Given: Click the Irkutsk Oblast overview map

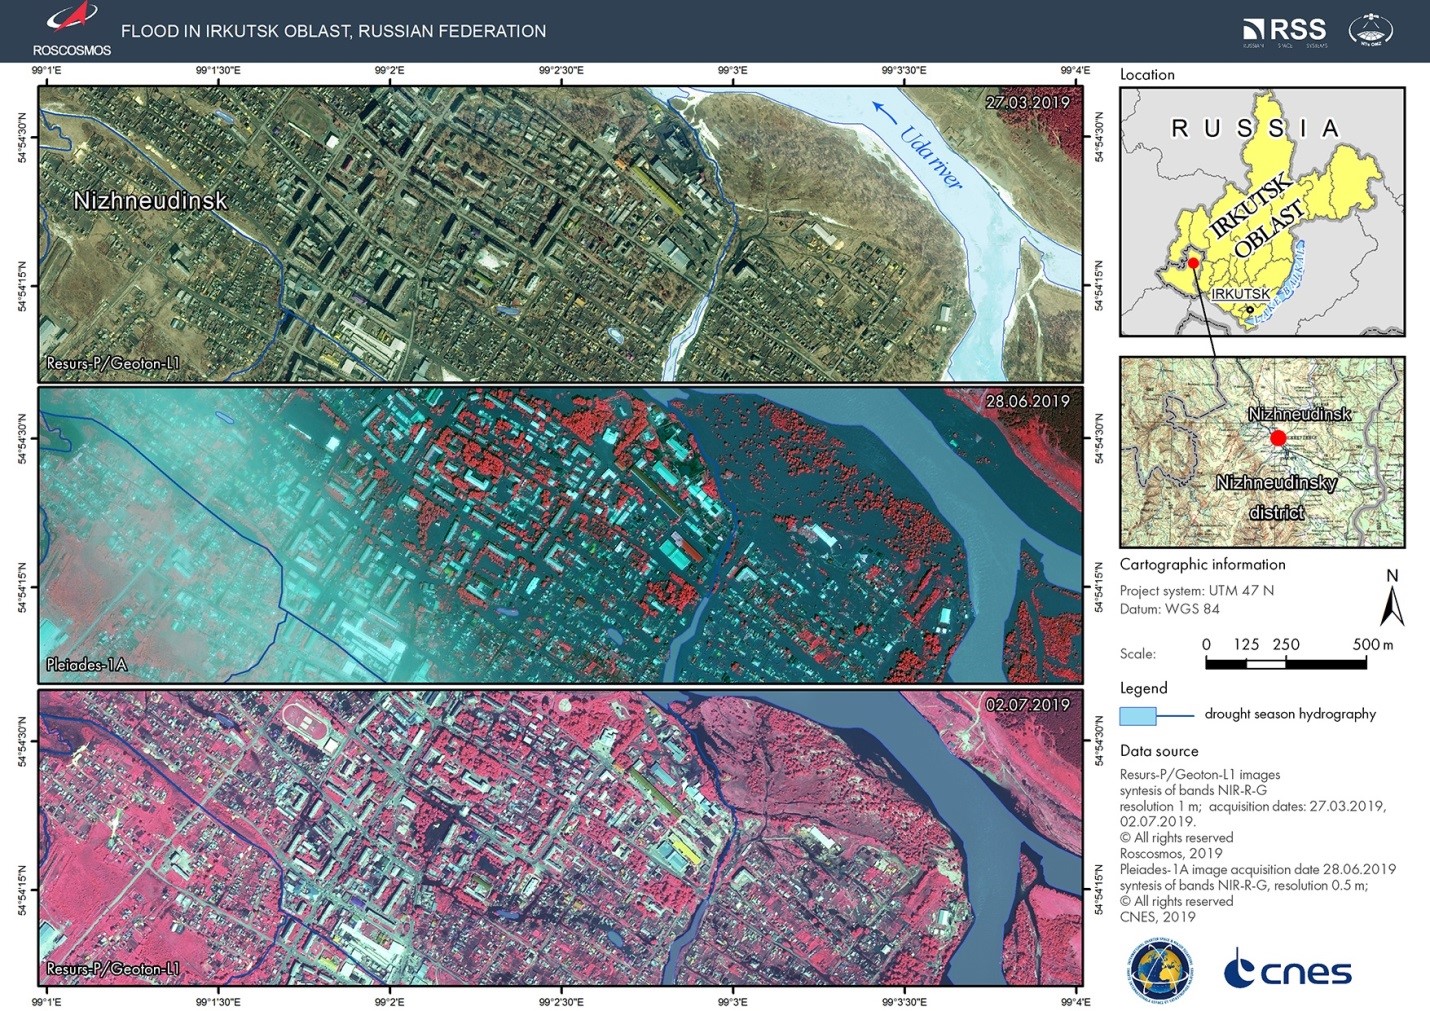Looking at the screenshot, I should click(1262, 211).
